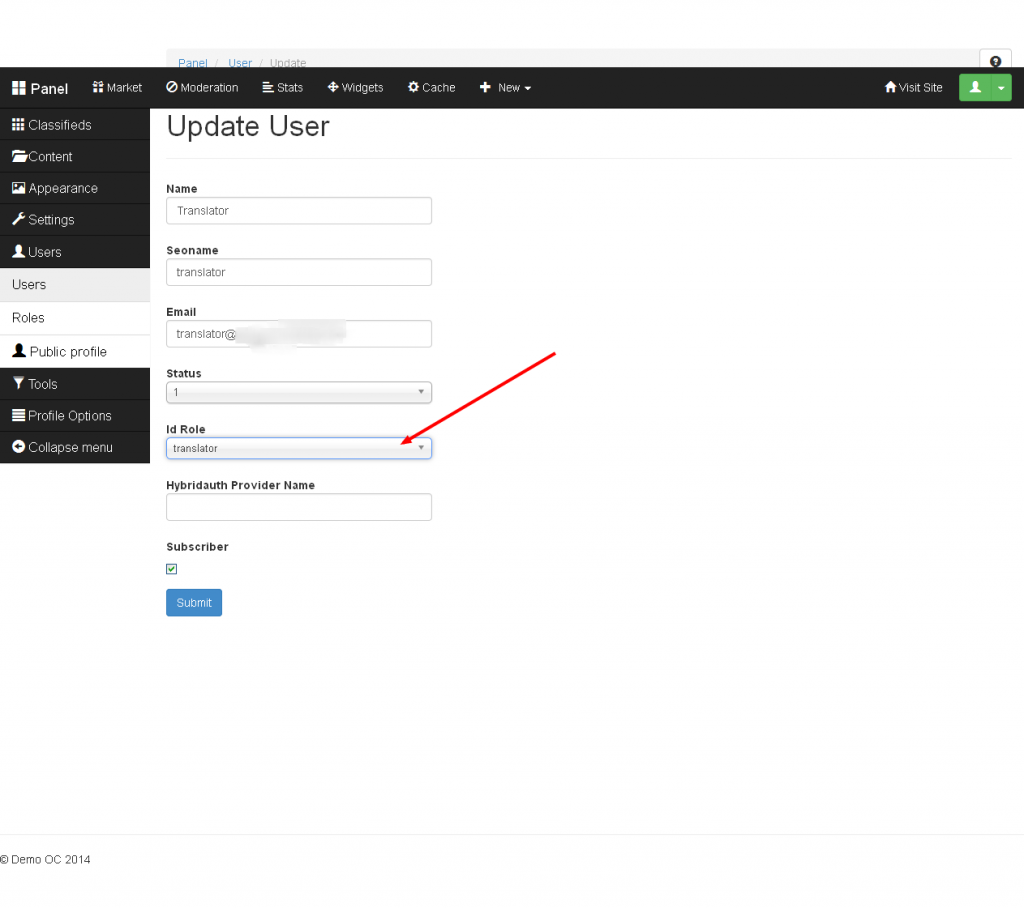Image resolution: width=1024 pixels, height=908 pixels.
Task: Toggle the Subscriber checkbox
Action: (x=172, y=569)
